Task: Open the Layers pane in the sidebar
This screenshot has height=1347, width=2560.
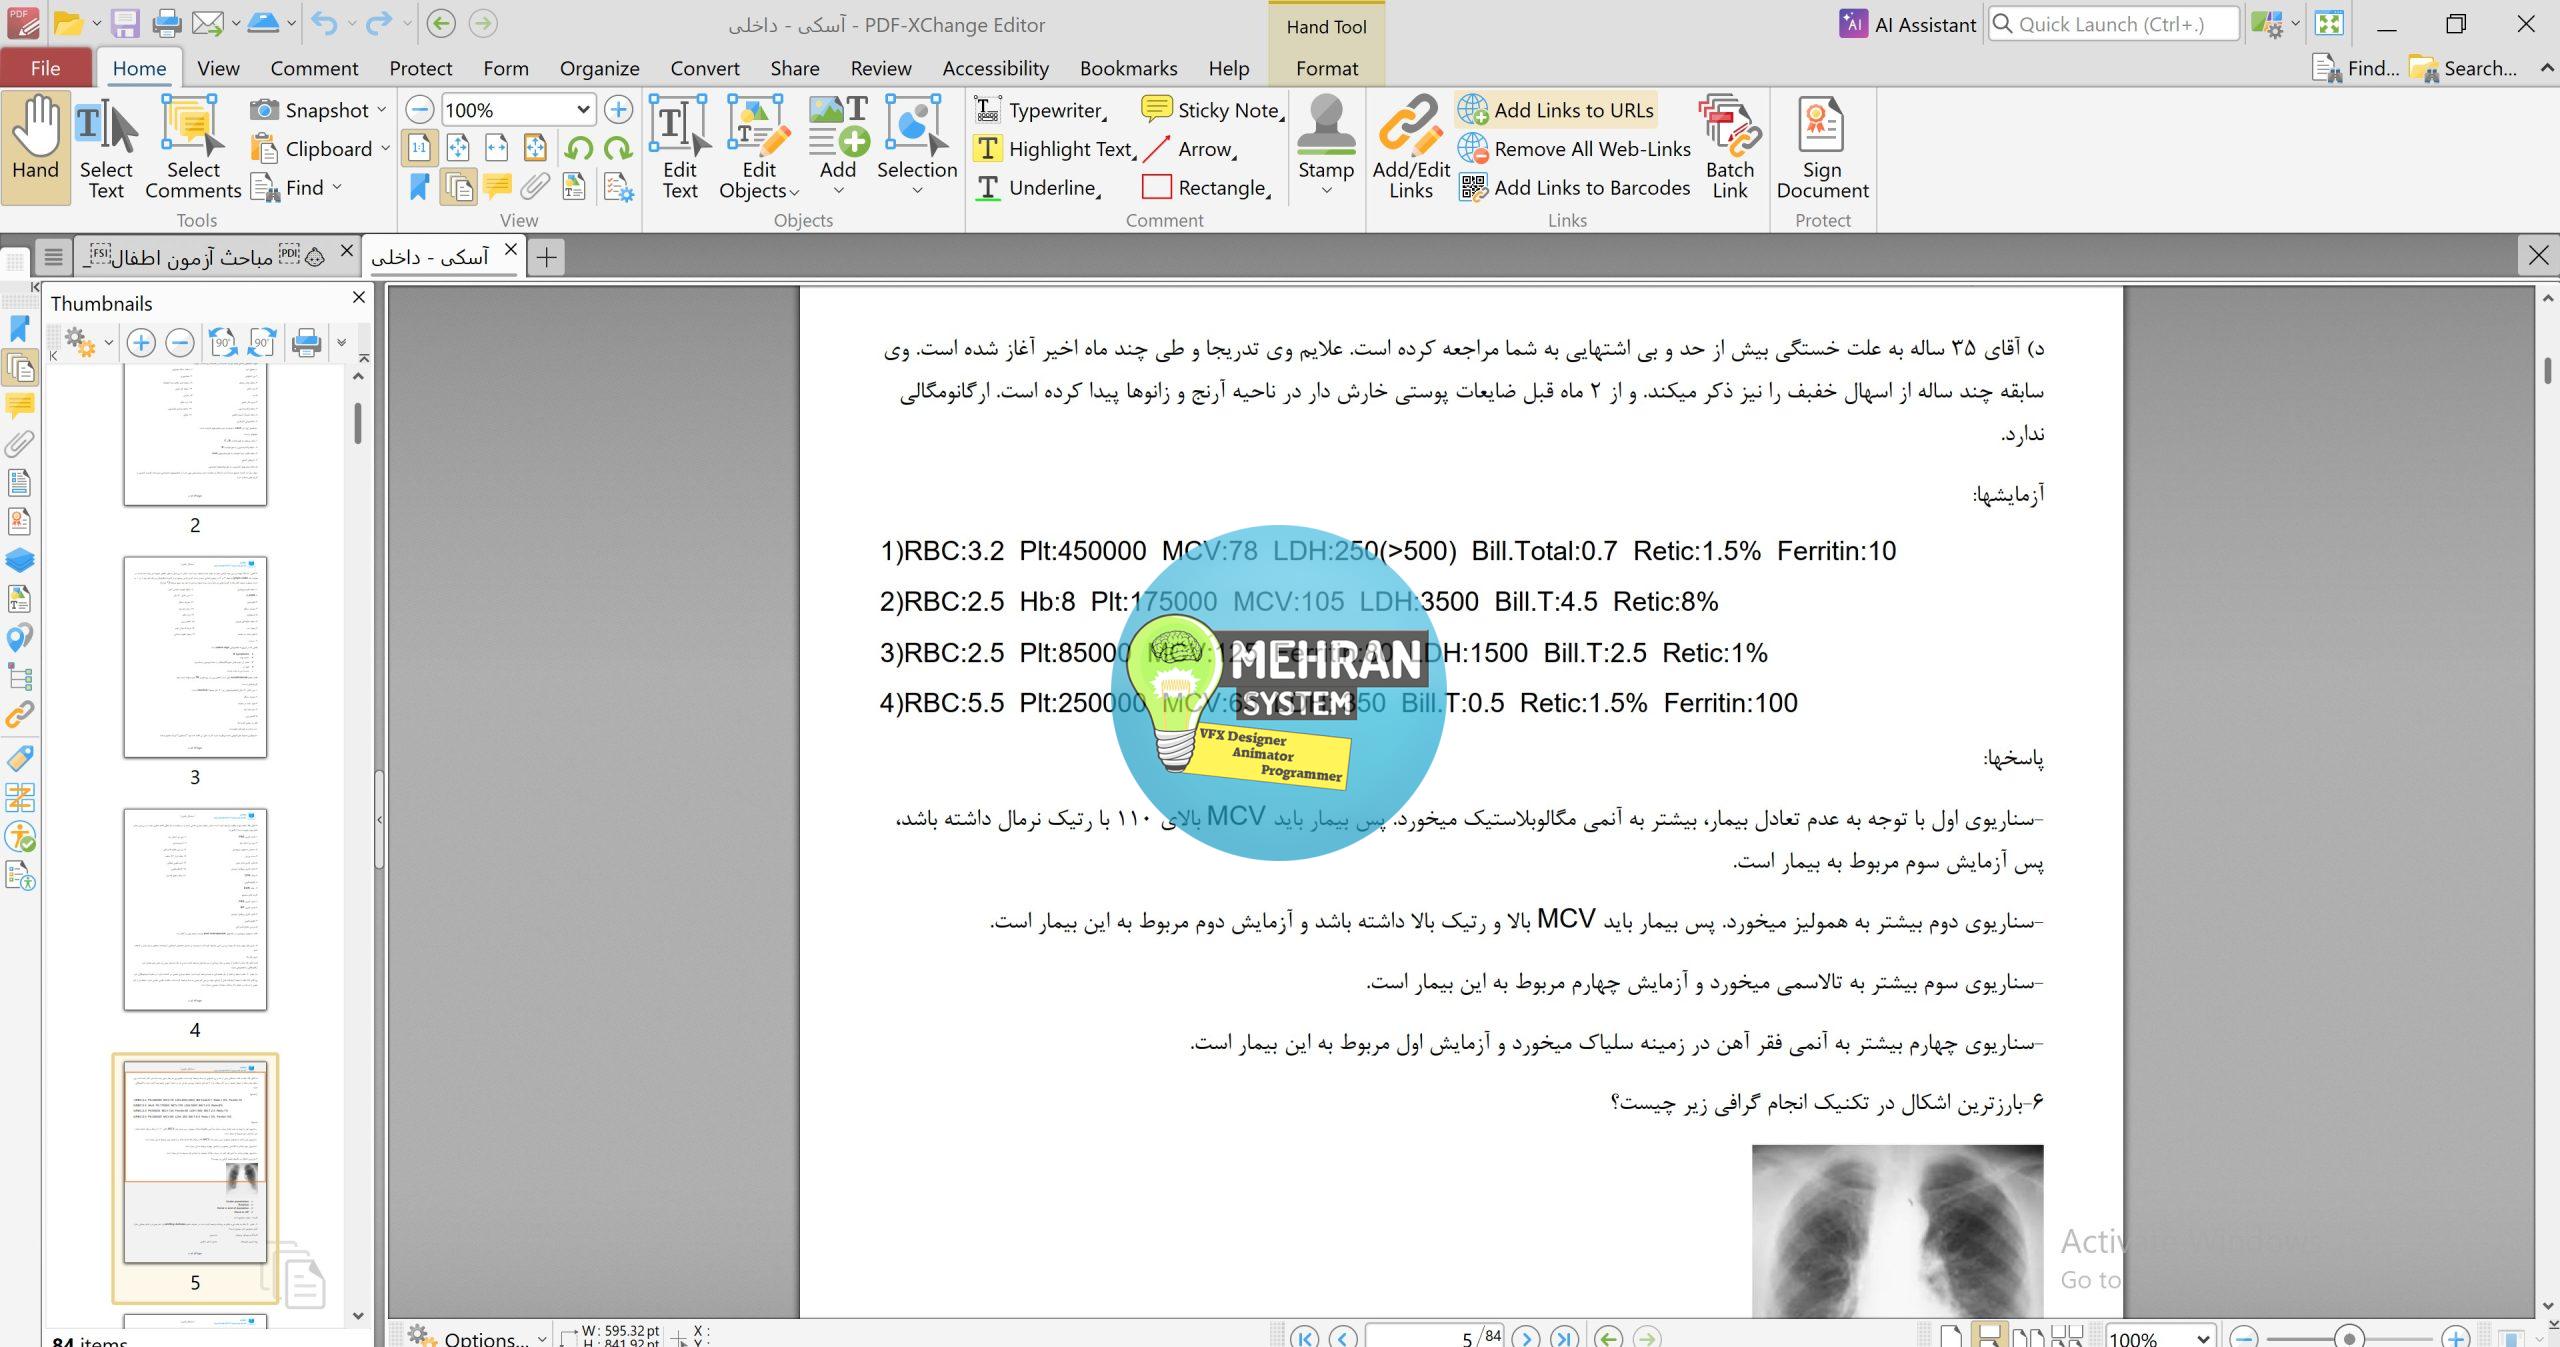Action: [x=20, y=560]
